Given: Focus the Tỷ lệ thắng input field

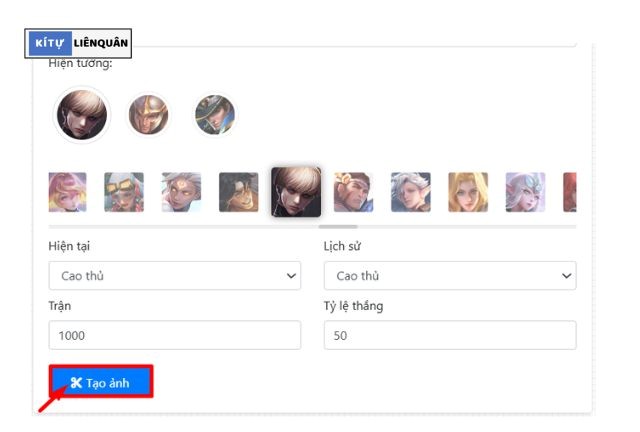Looking at the screenshot, I should (450, 335).
